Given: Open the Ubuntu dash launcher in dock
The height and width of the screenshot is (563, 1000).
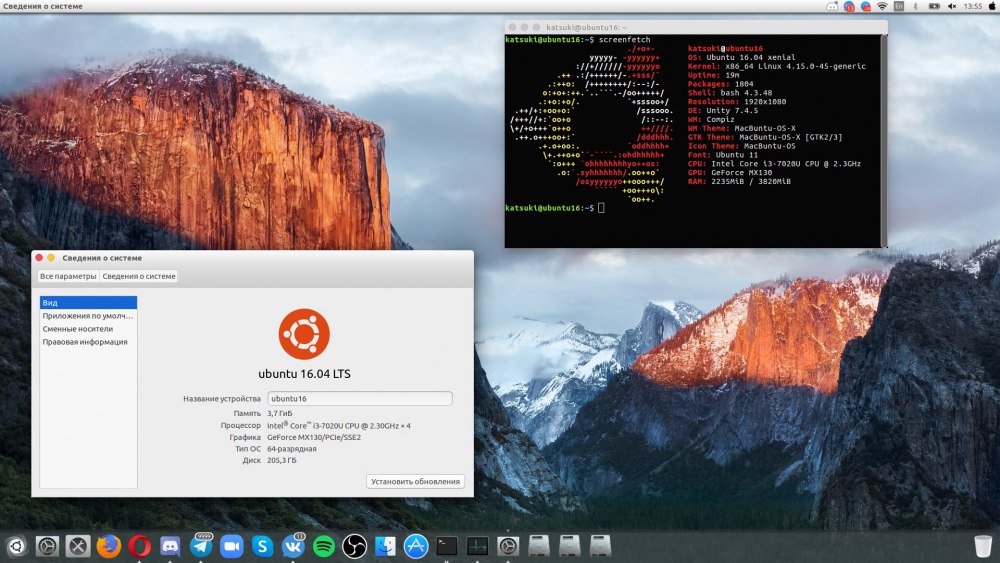Looking at the screenshot, I should pos(16,546).
